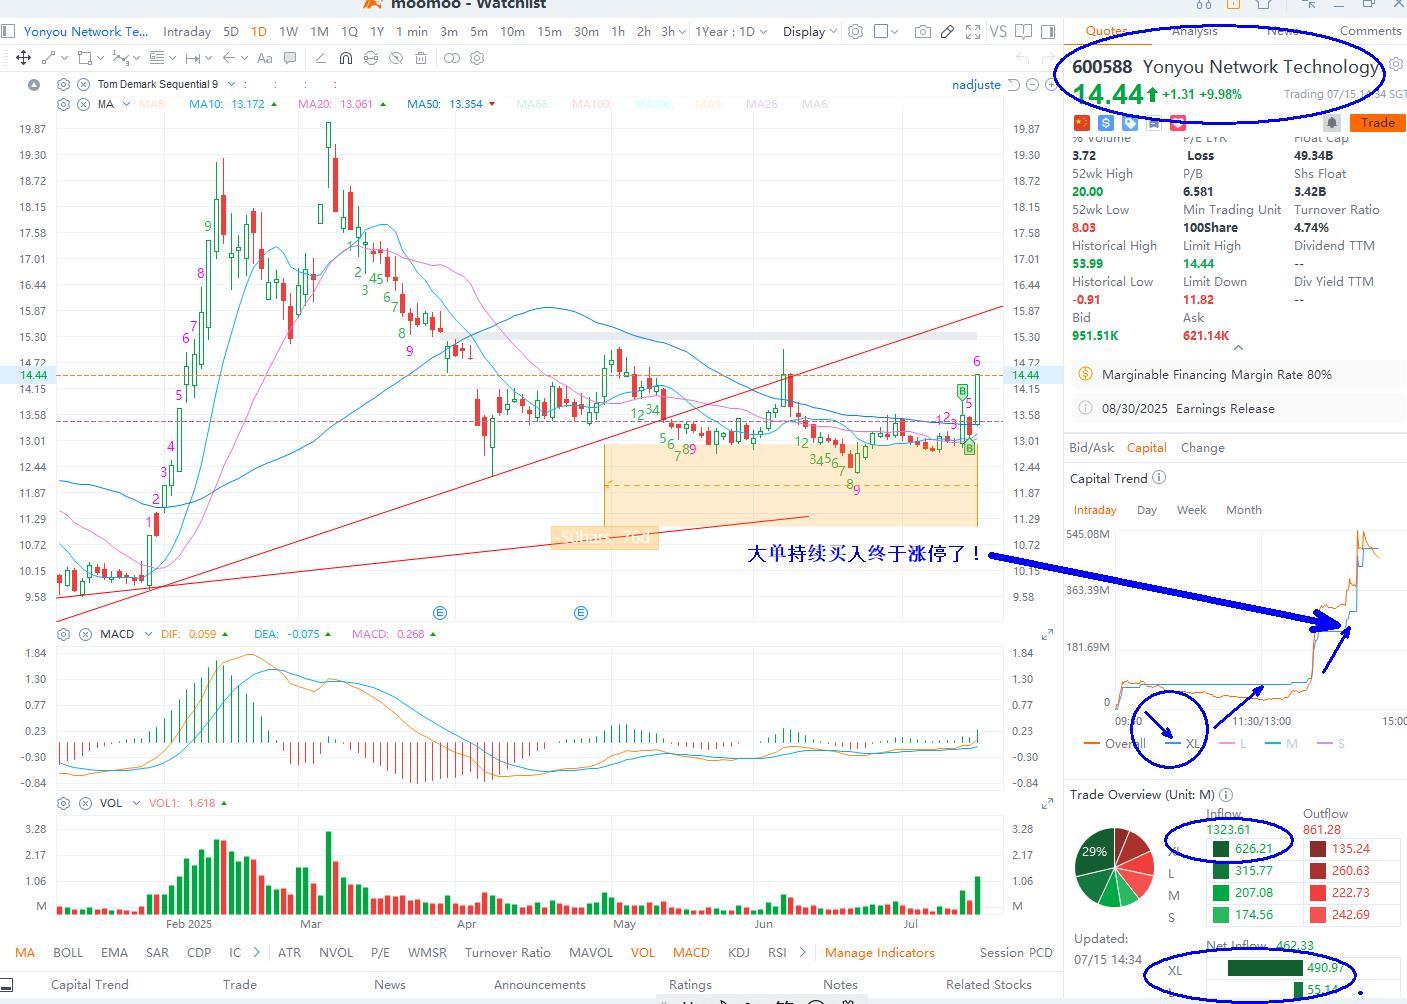1407x1004 pixels.
Task: Open MACD indicator settings gear
Action: pyautogui.click(x=64, y=634)
